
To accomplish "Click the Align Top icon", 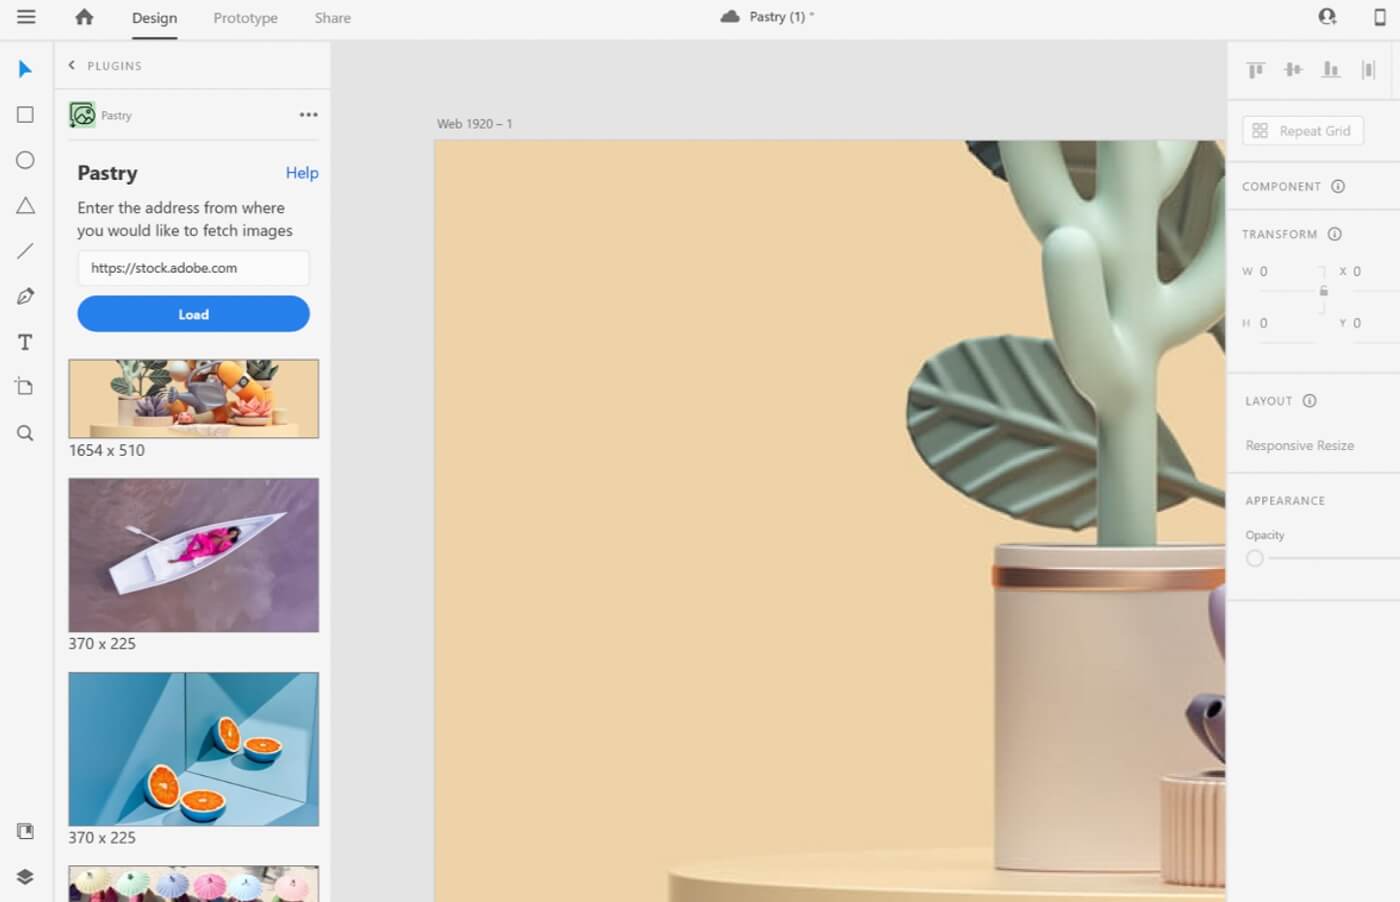I will coord(1256,69).
